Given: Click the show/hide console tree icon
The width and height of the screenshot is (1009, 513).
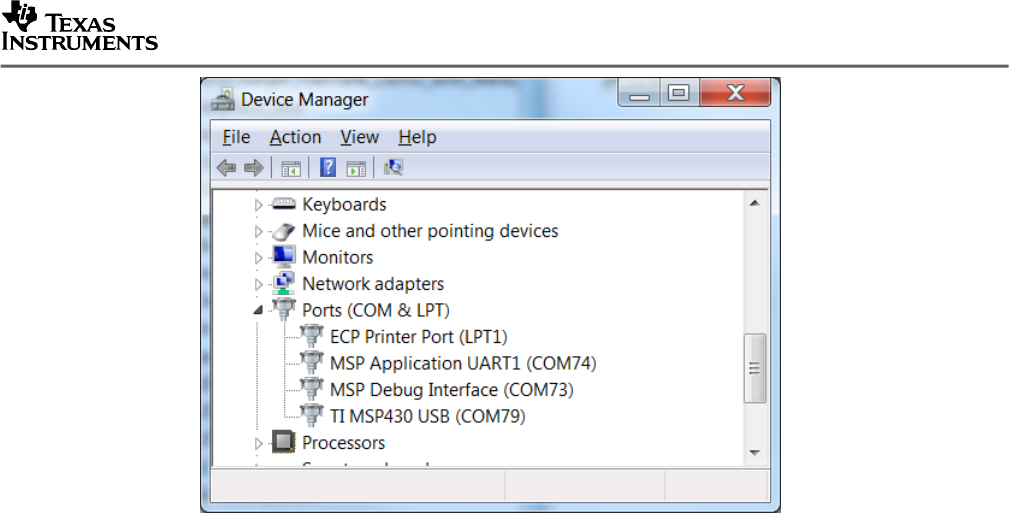Looking at the screenshot, I should (x=291, y=168).
